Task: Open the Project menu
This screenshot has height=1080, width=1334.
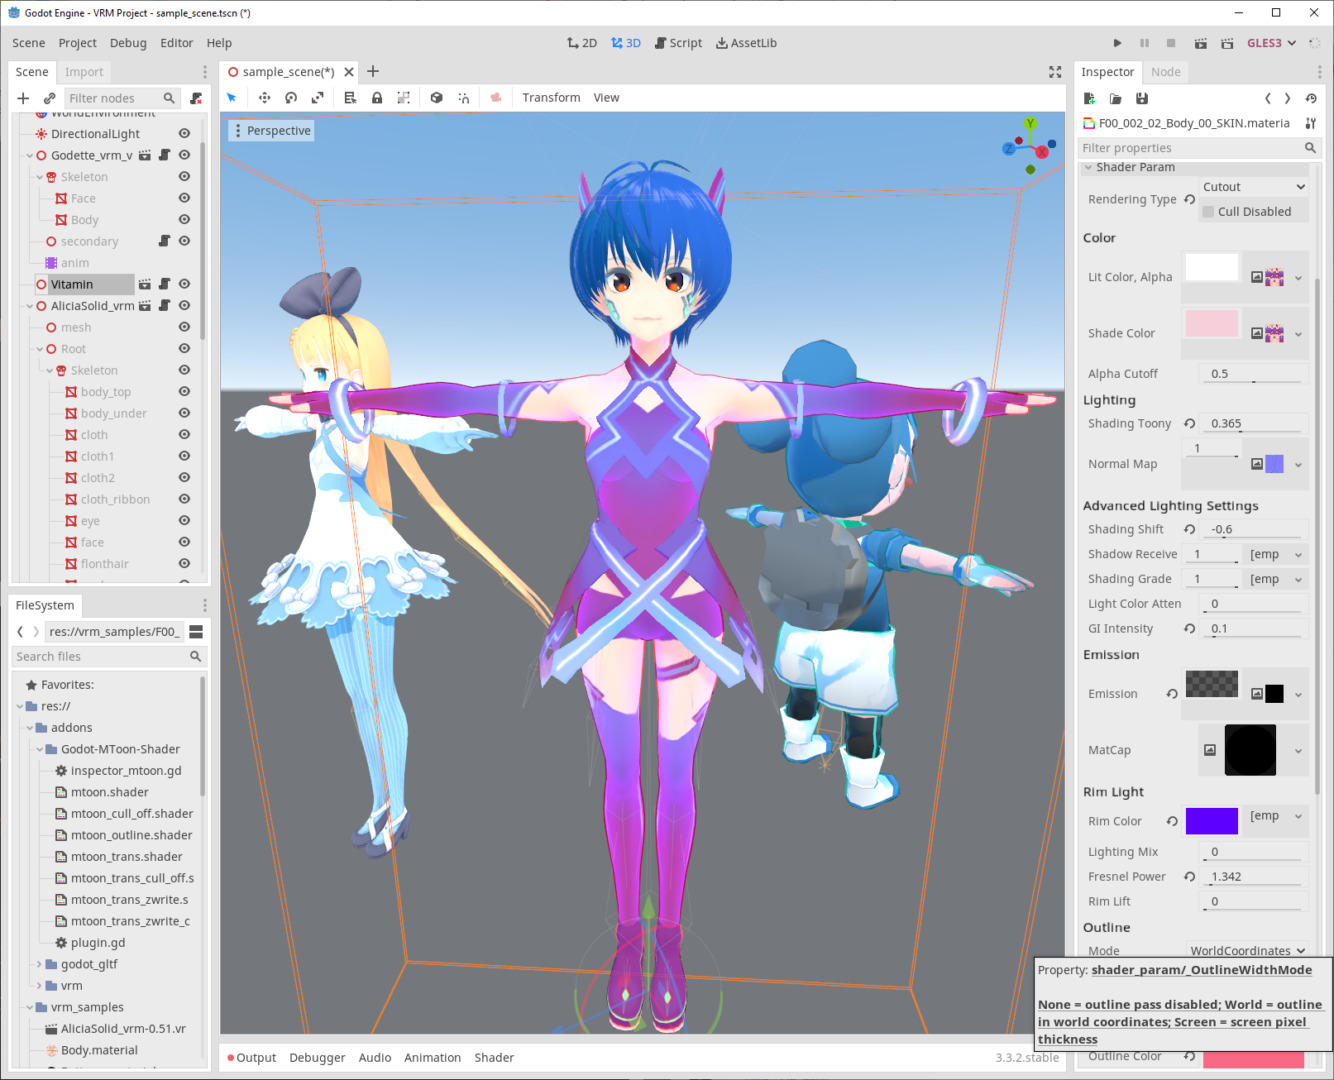Action: pos(77,43)
